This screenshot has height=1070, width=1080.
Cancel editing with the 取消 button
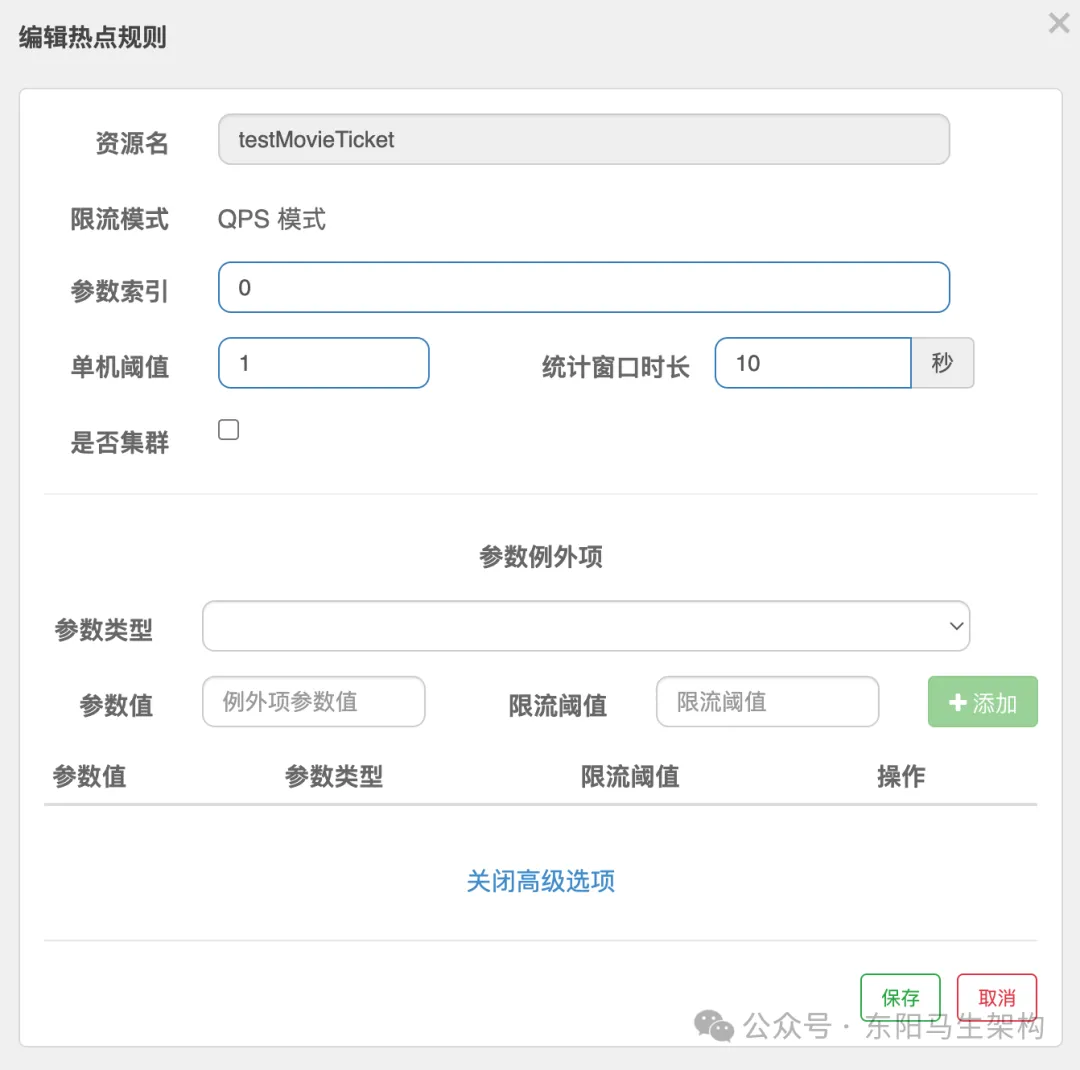996,997
